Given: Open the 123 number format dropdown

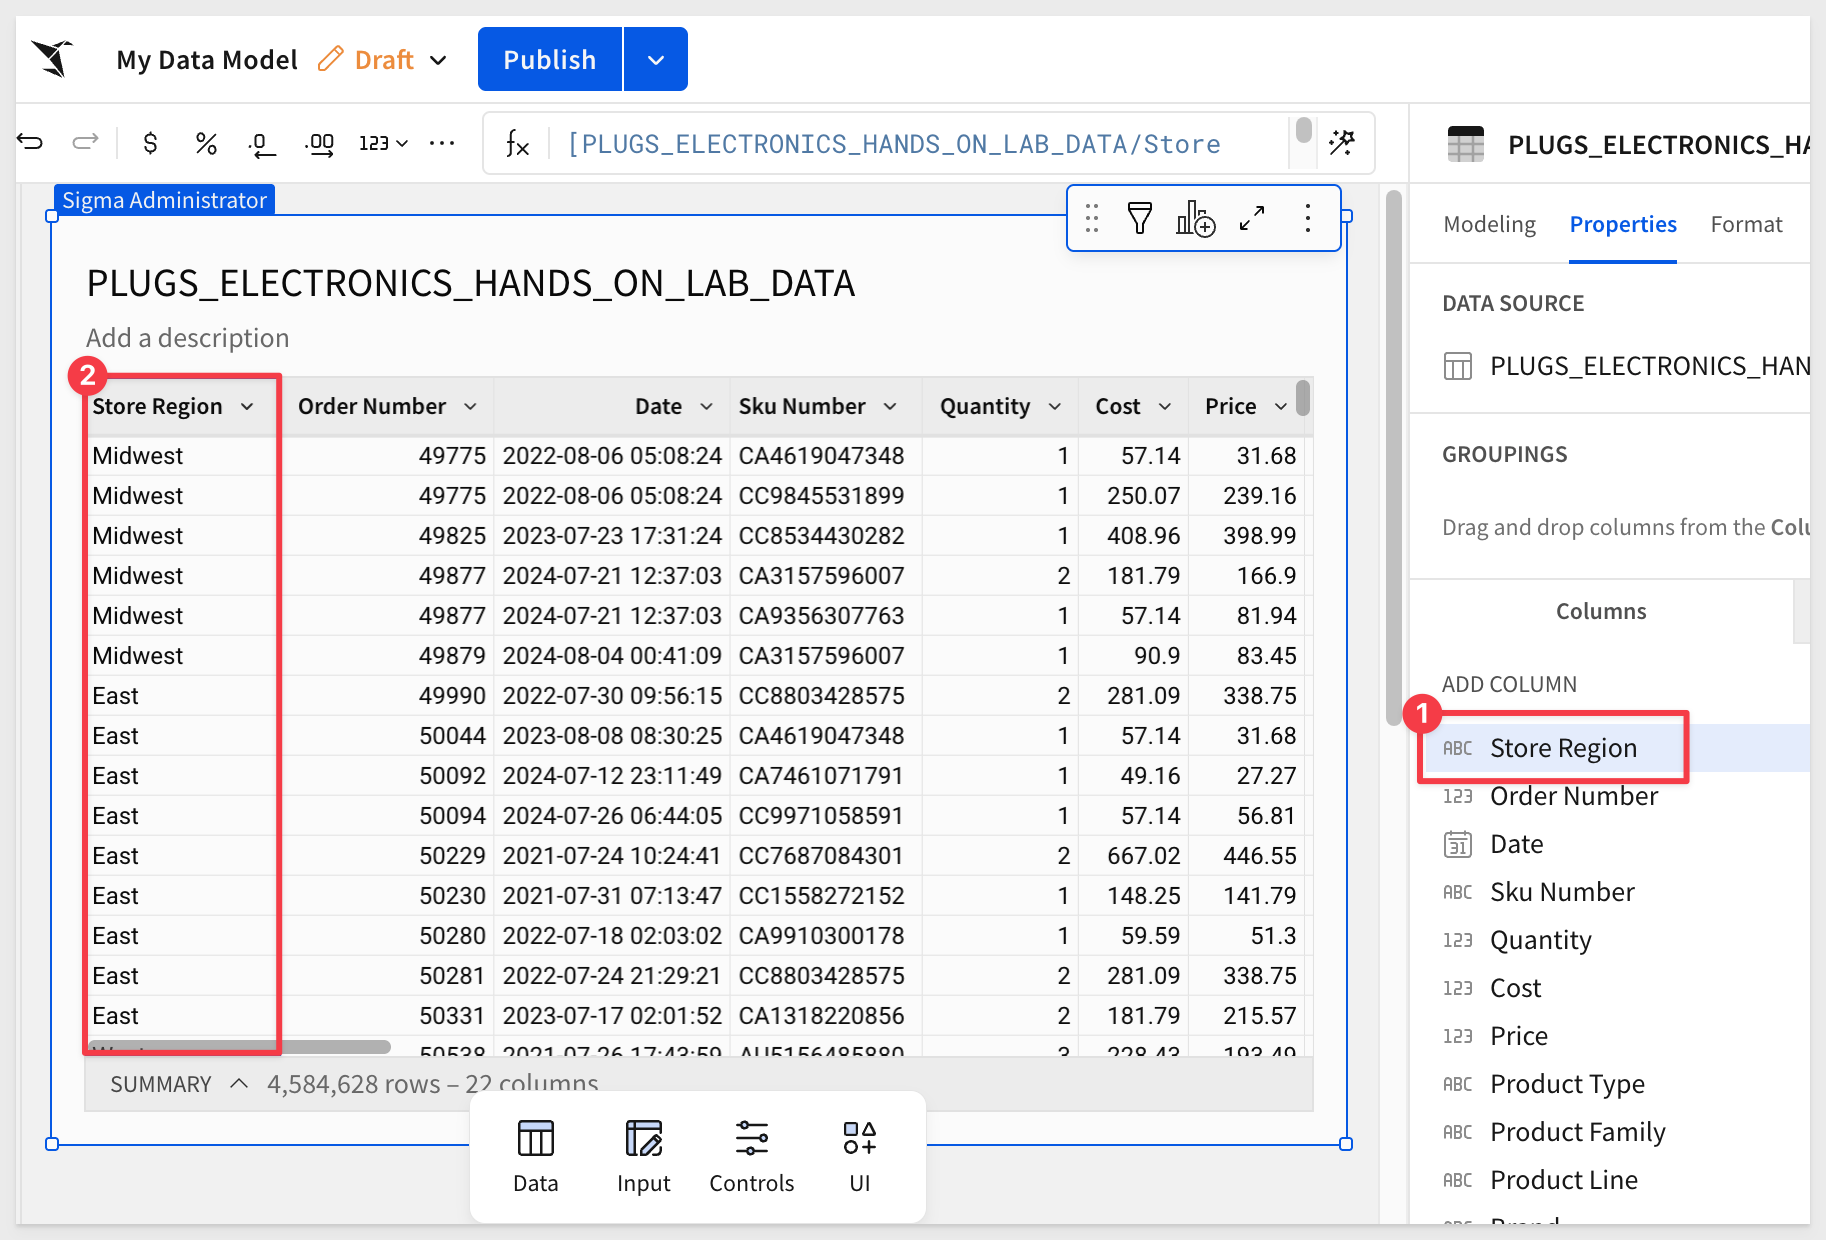Looking at the screenshot, I should 384,143.
